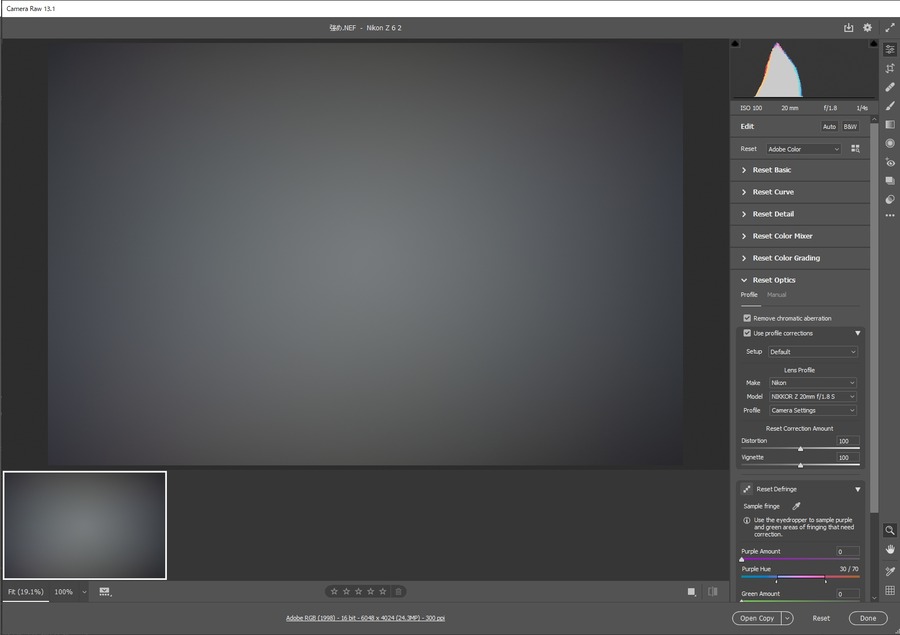The image size is (900, 635).
Task: Toggle the grid overlay icon
Action: click(x=890, y=590)
